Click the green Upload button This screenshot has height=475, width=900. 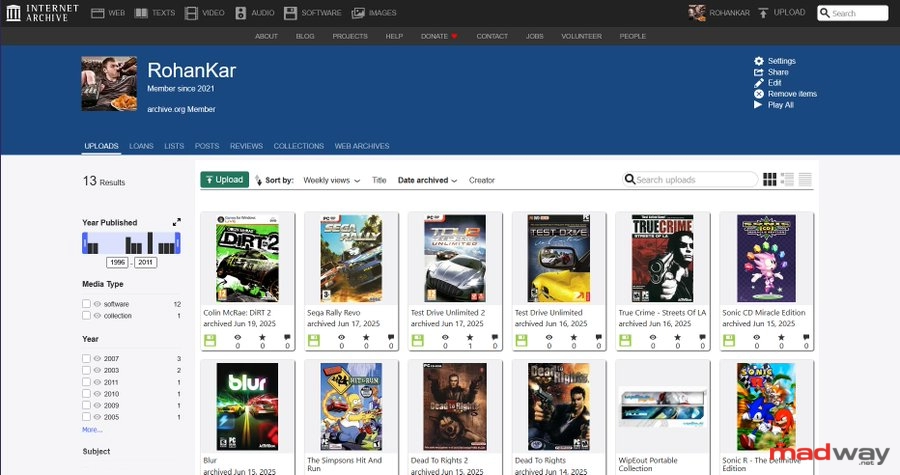tap(224, 180)
